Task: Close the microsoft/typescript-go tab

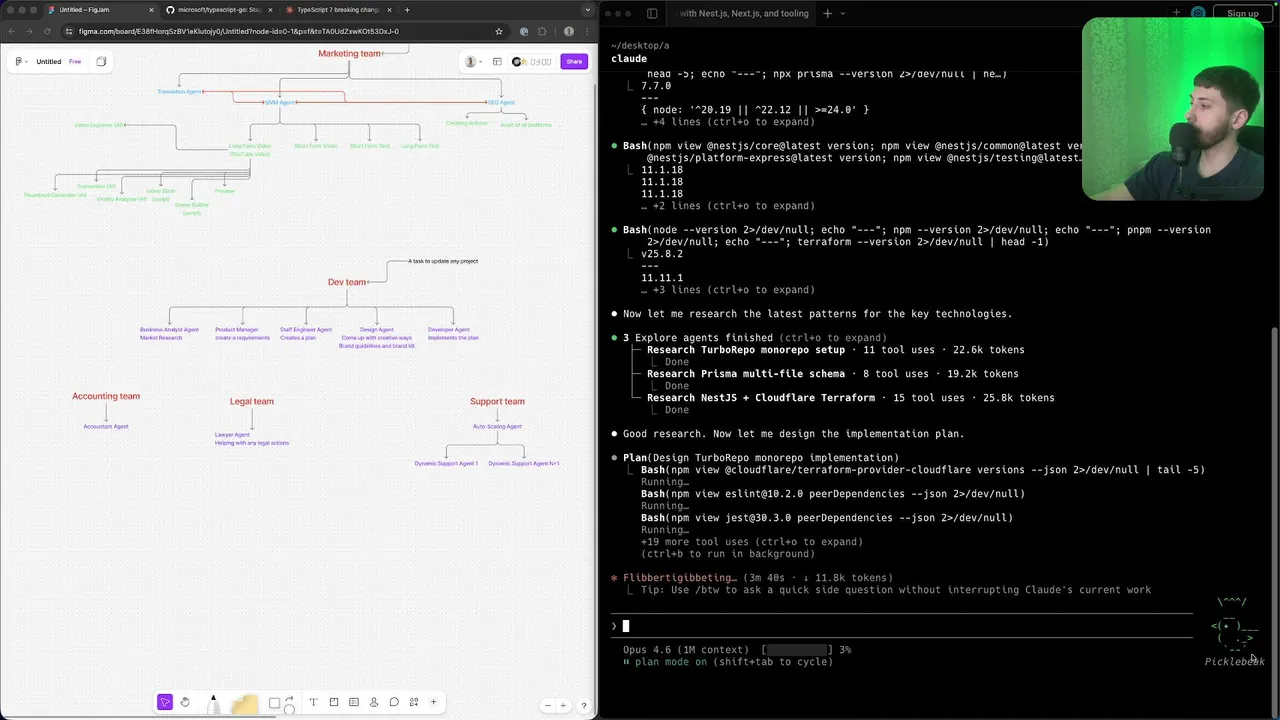Action: [x=270, y=10]
